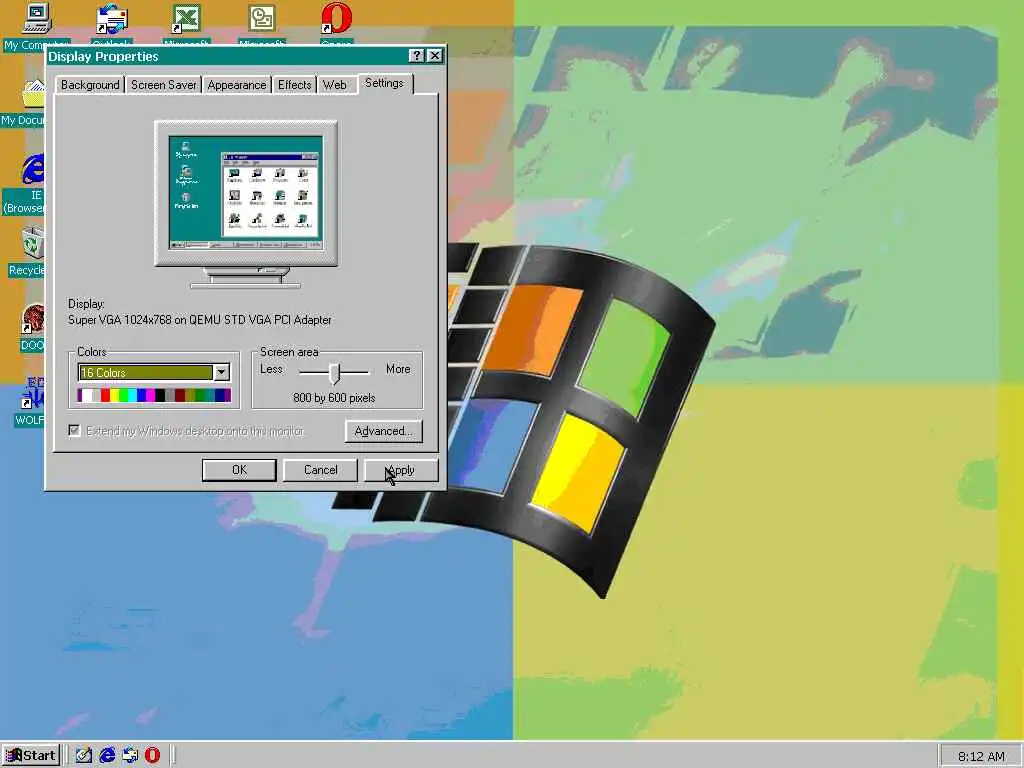
Task: Click Outlook Express quick launch icon
Action: click(x=130, y=756)
